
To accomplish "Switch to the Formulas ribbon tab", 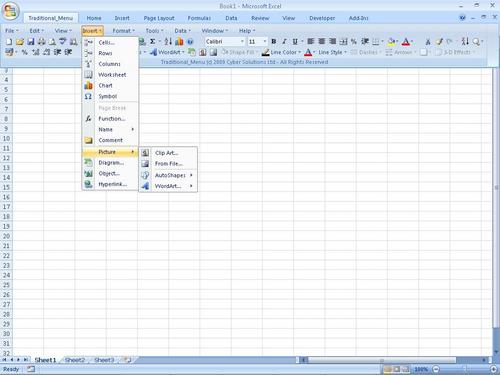I will [x=199, y=18].
